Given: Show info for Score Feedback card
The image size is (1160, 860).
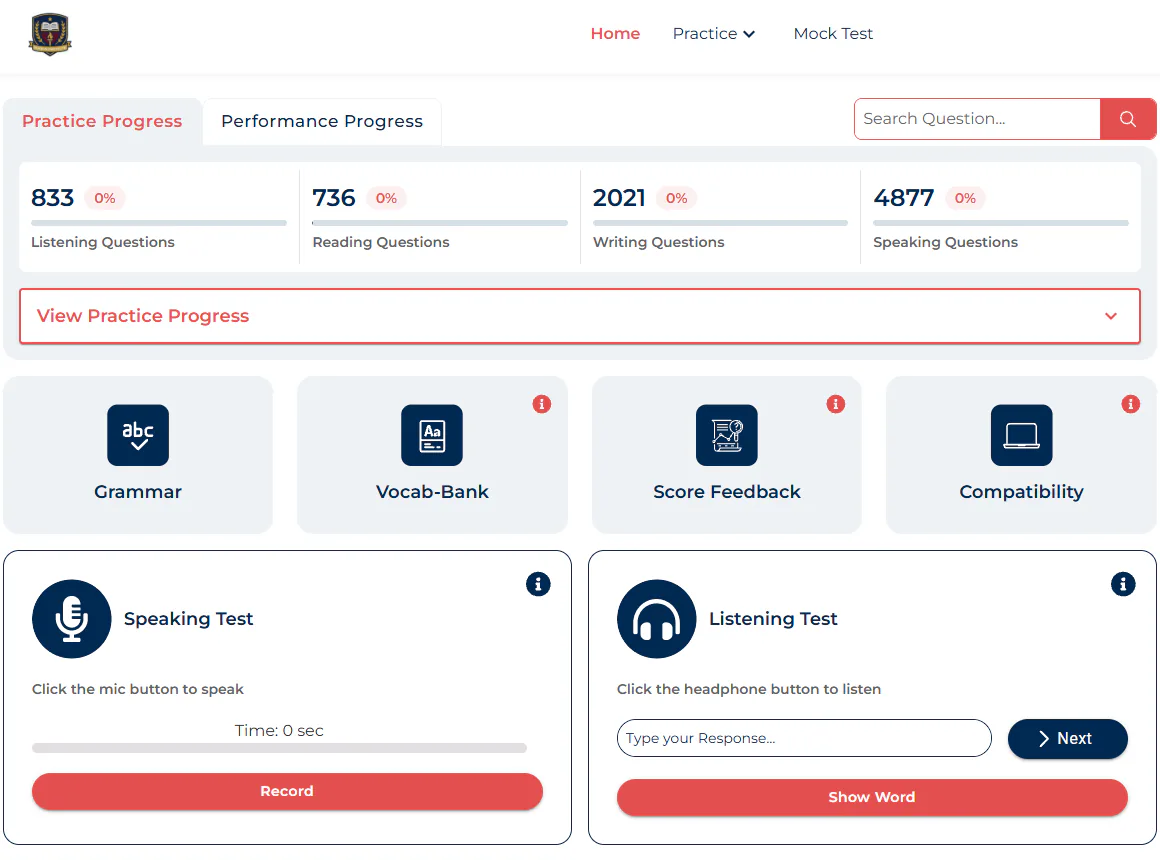Looking at the screenshot, I should pyautogui.click(x=836, y=404).
